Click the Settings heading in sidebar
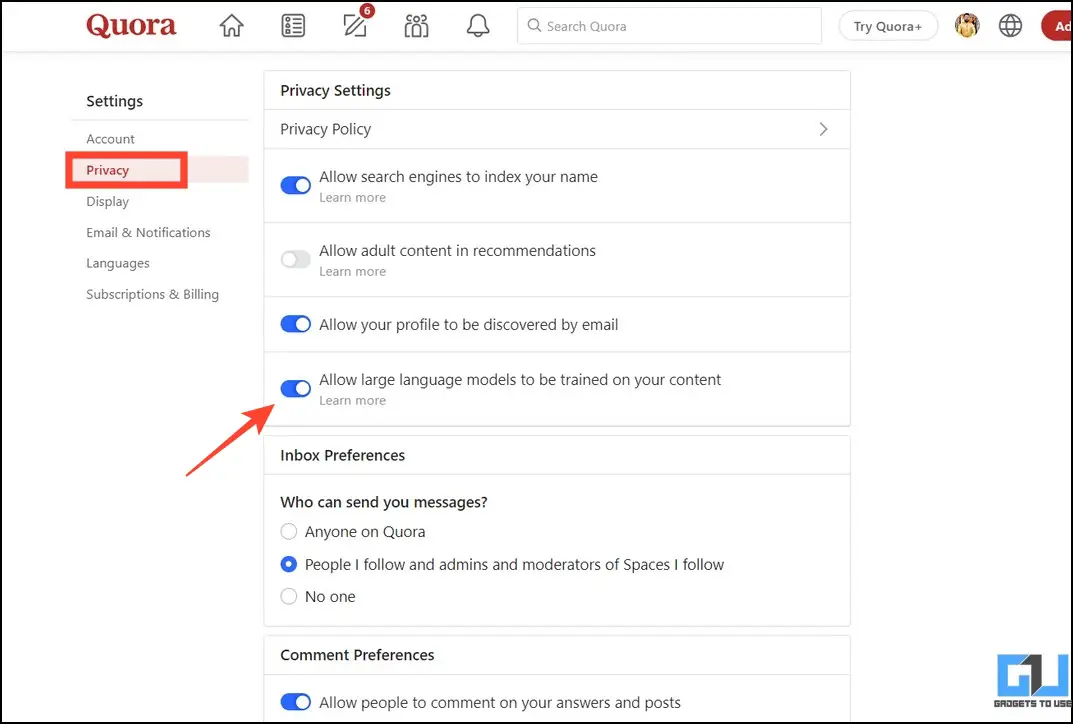Screen dimensions: 1073x724 tap(114, 101)
